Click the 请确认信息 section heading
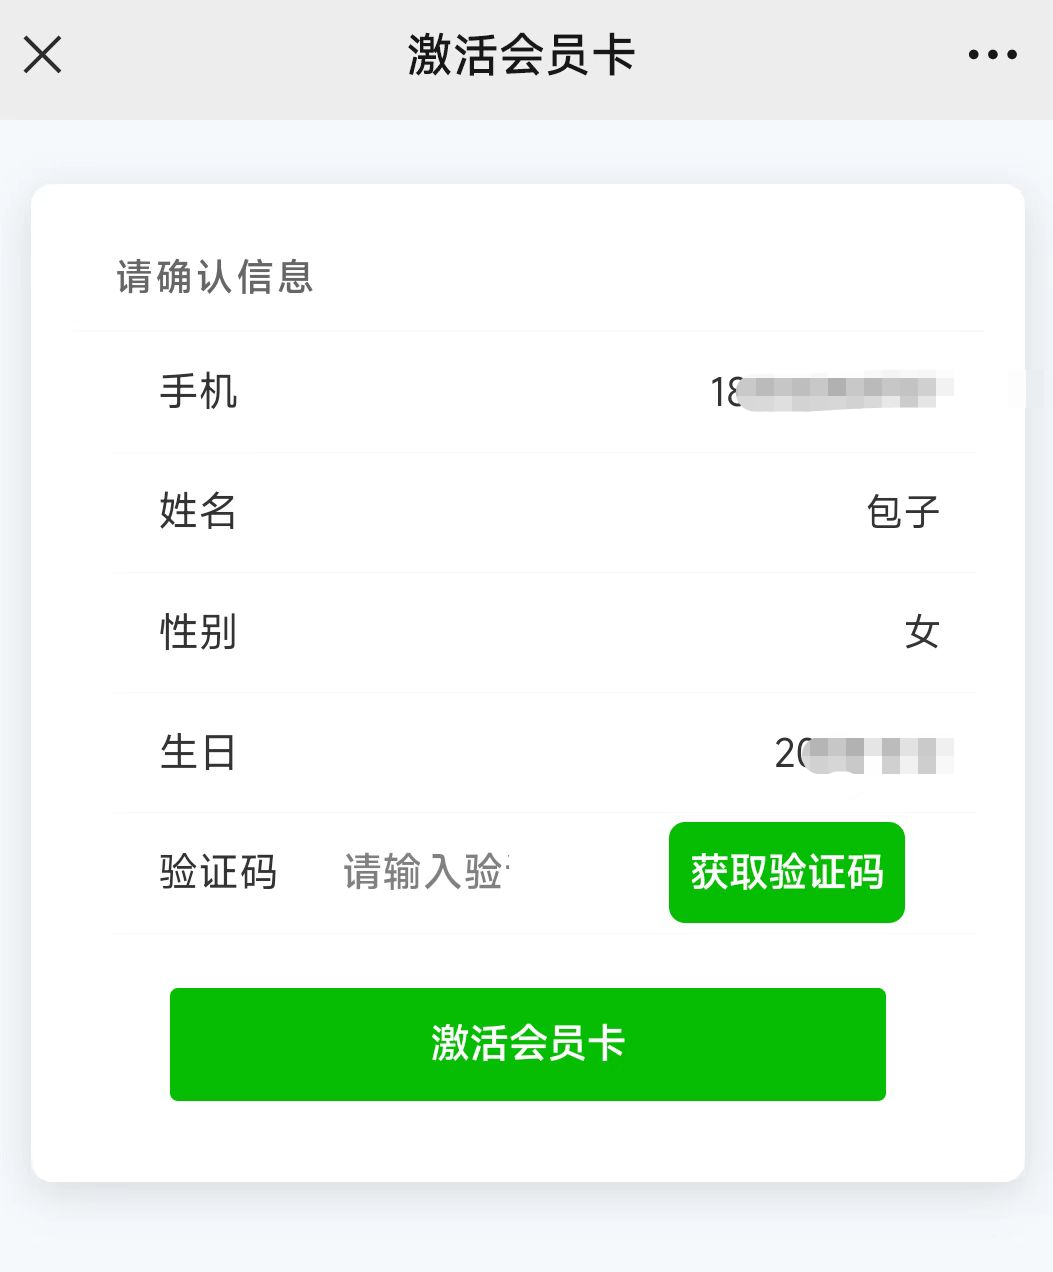Image resolution: width=1053 pixels, height=1272 pixels. pyautogui.click(x=215, y=277)
